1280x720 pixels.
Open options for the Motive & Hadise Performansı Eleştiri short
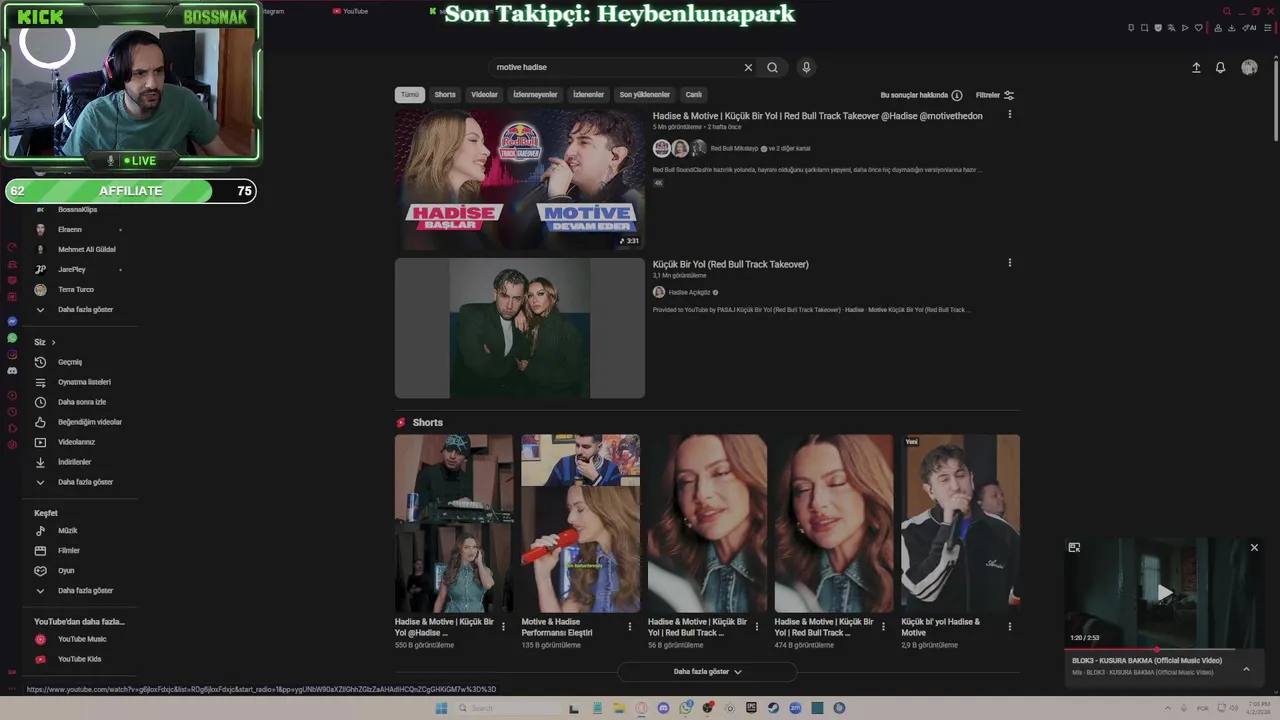click(630, 627)
